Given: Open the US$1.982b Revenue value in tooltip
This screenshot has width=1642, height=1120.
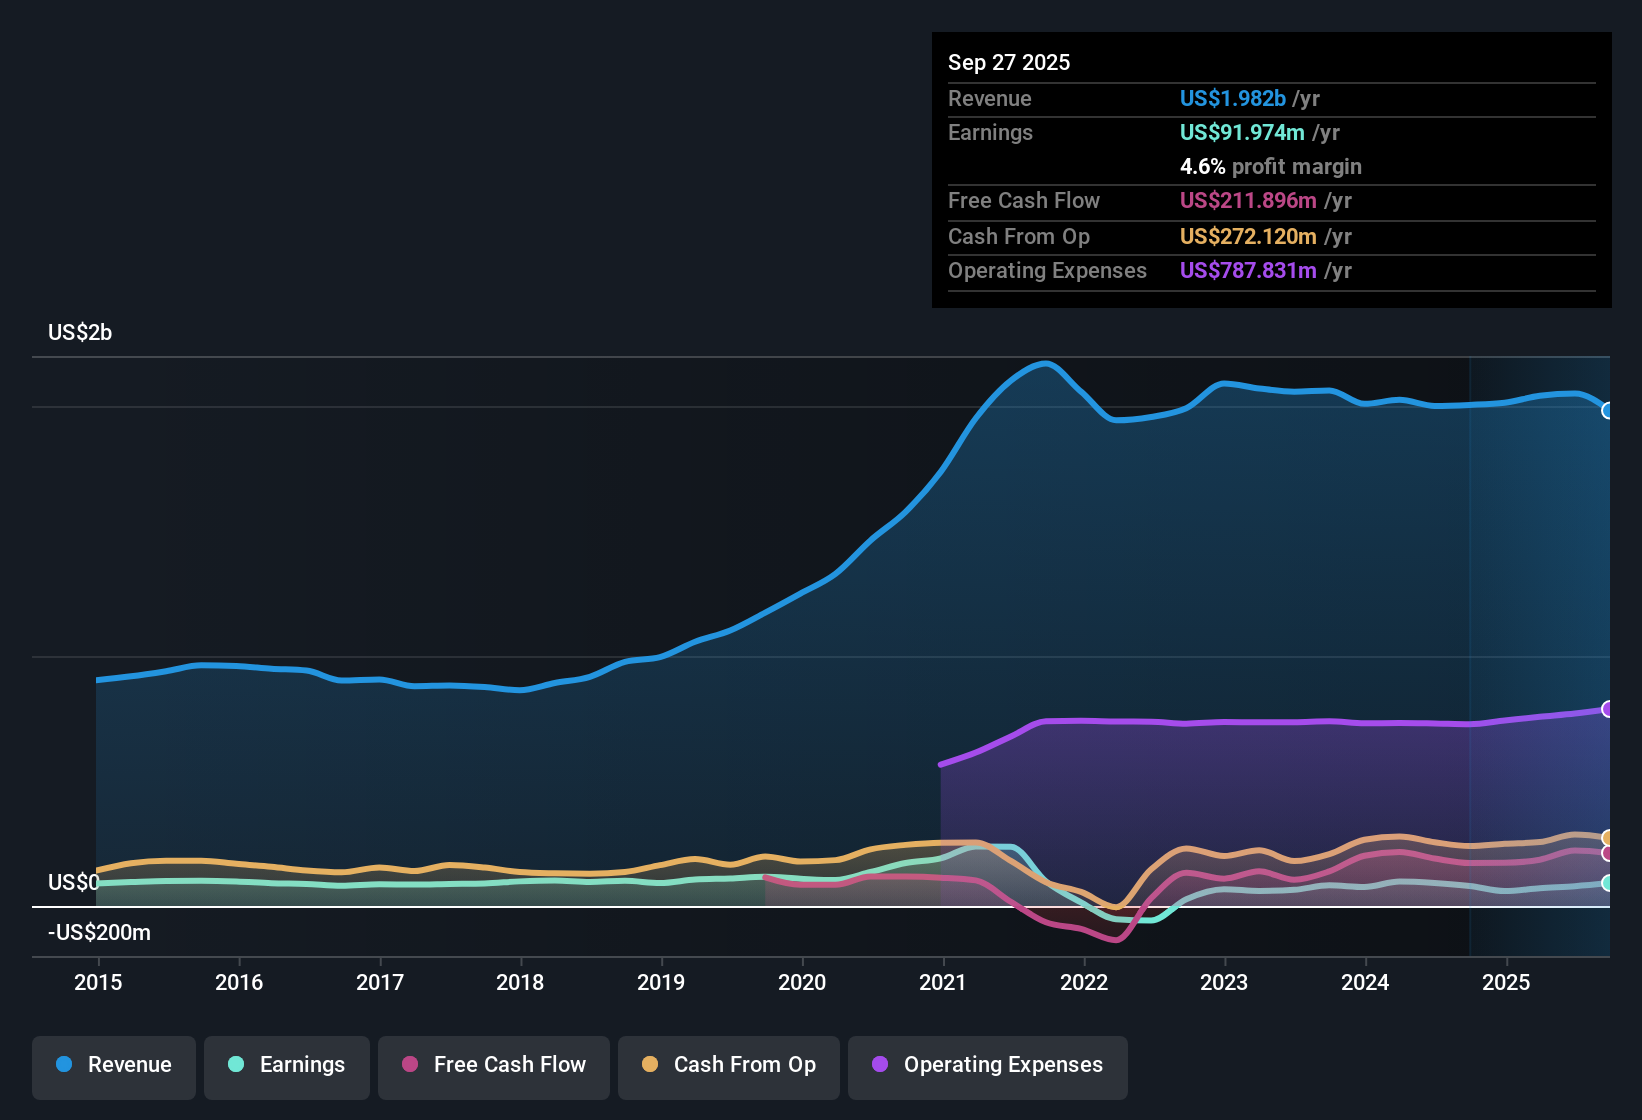Looking at the screenshot, I should pyautogui.click(x=1232, y=98).
